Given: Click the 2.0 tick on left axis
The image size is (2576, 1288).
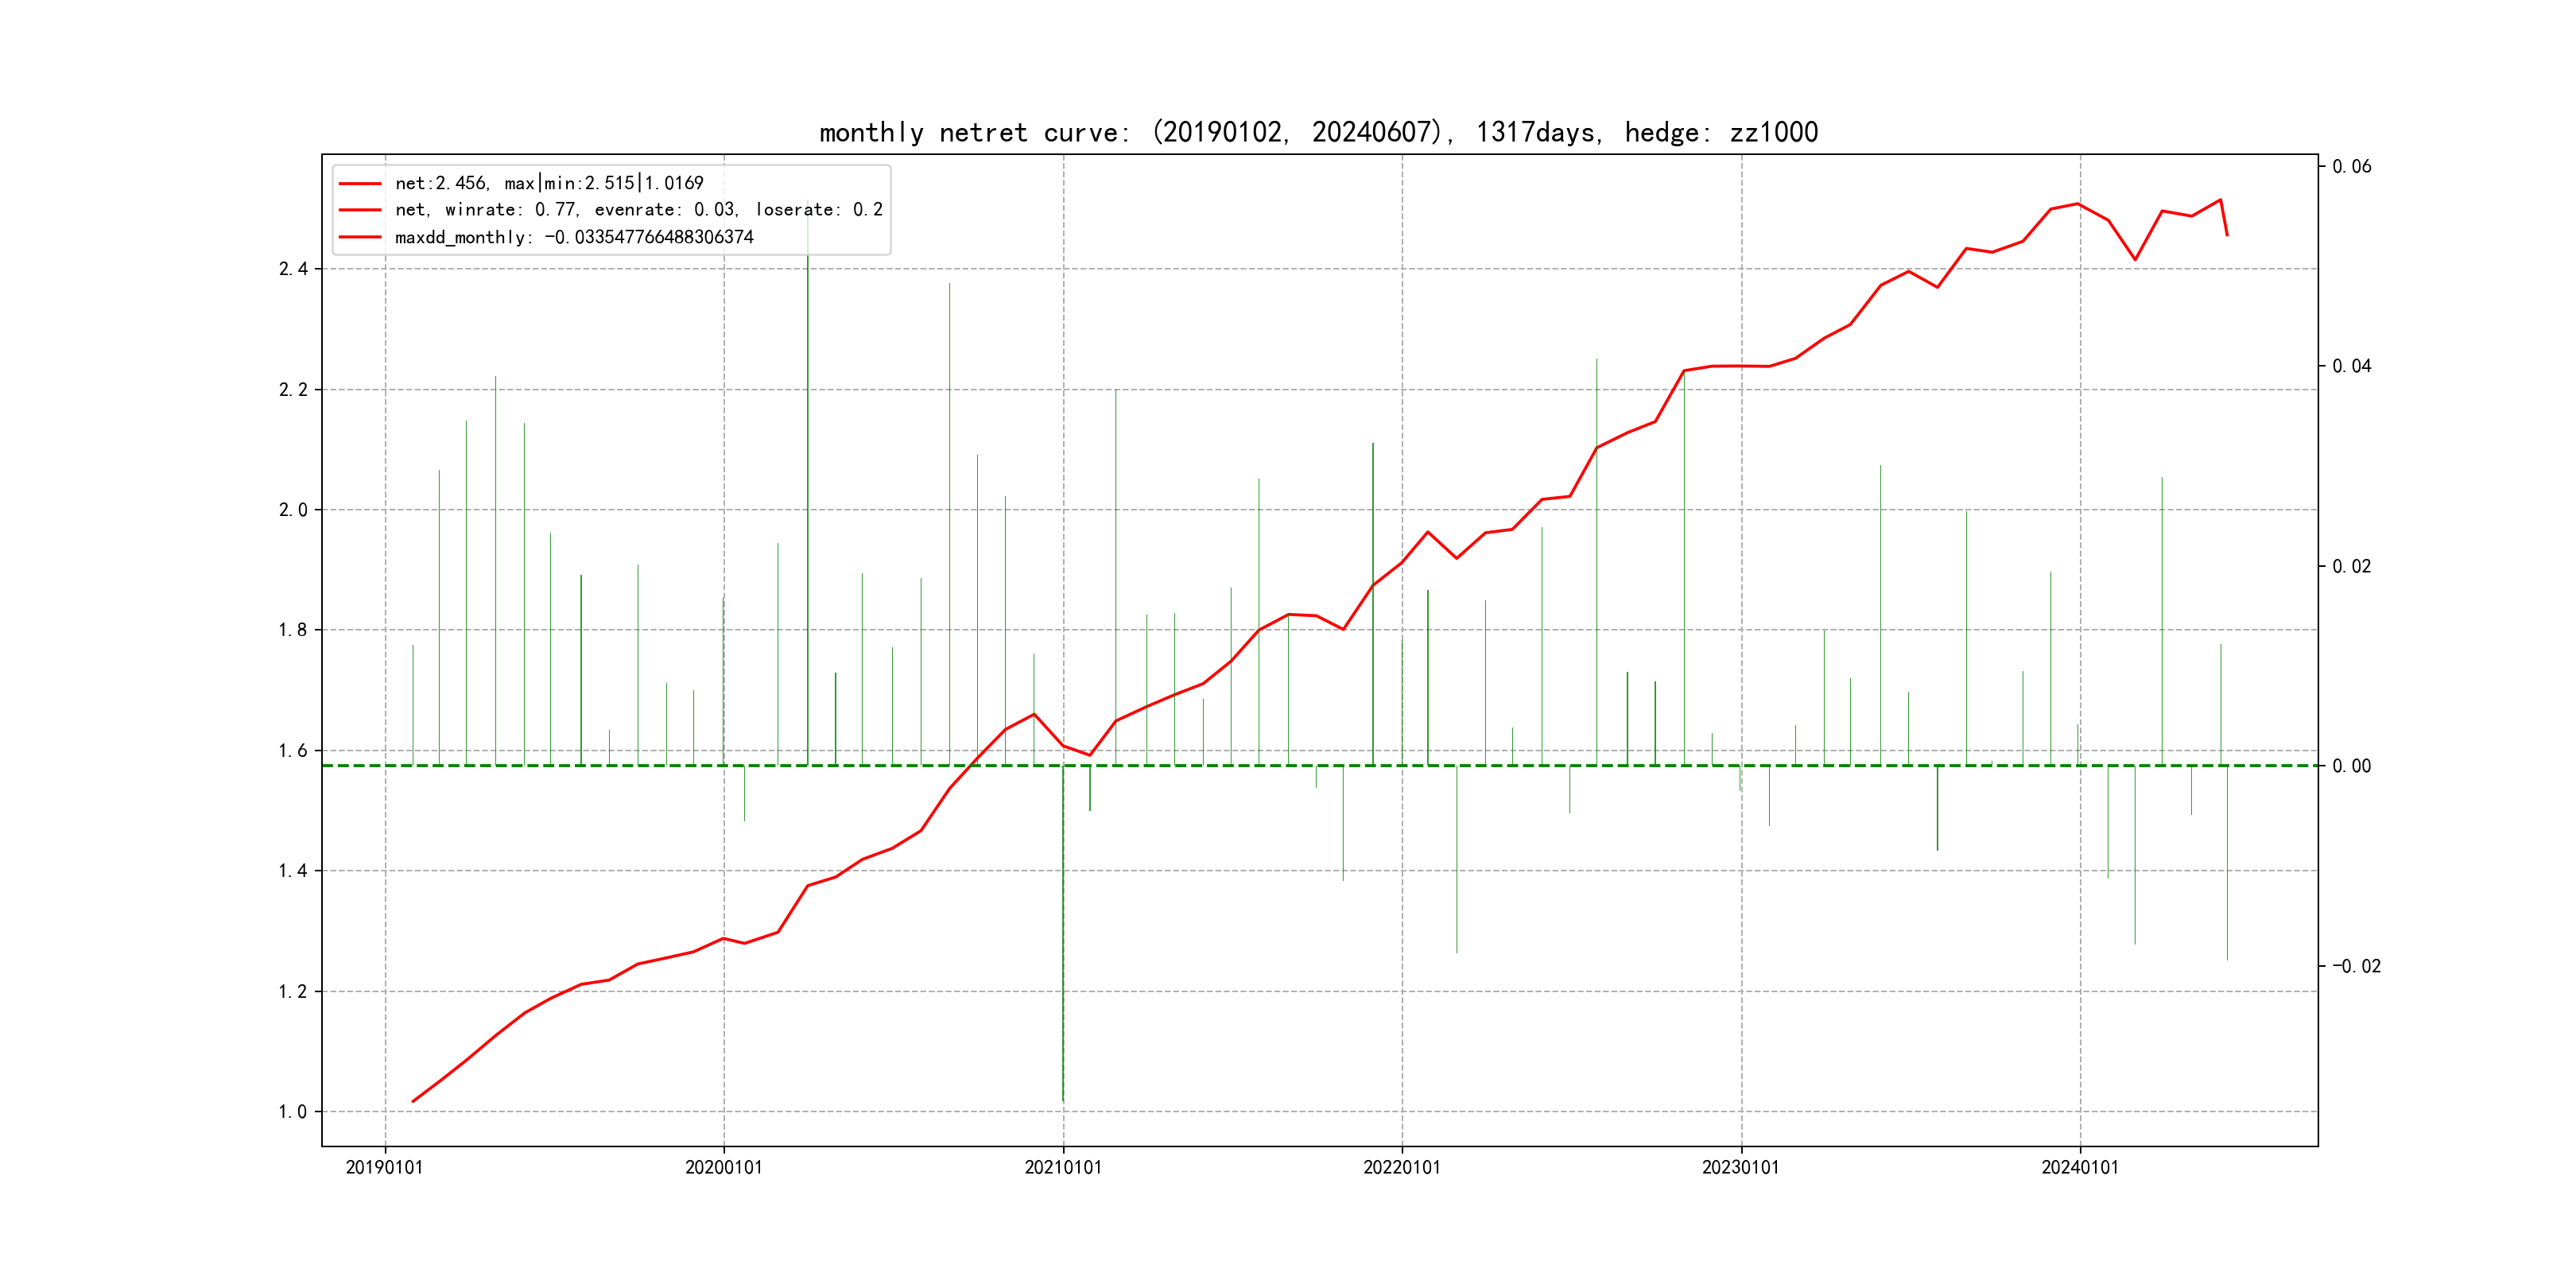Looking at the screenshot, I should click(x=293, y=510).
